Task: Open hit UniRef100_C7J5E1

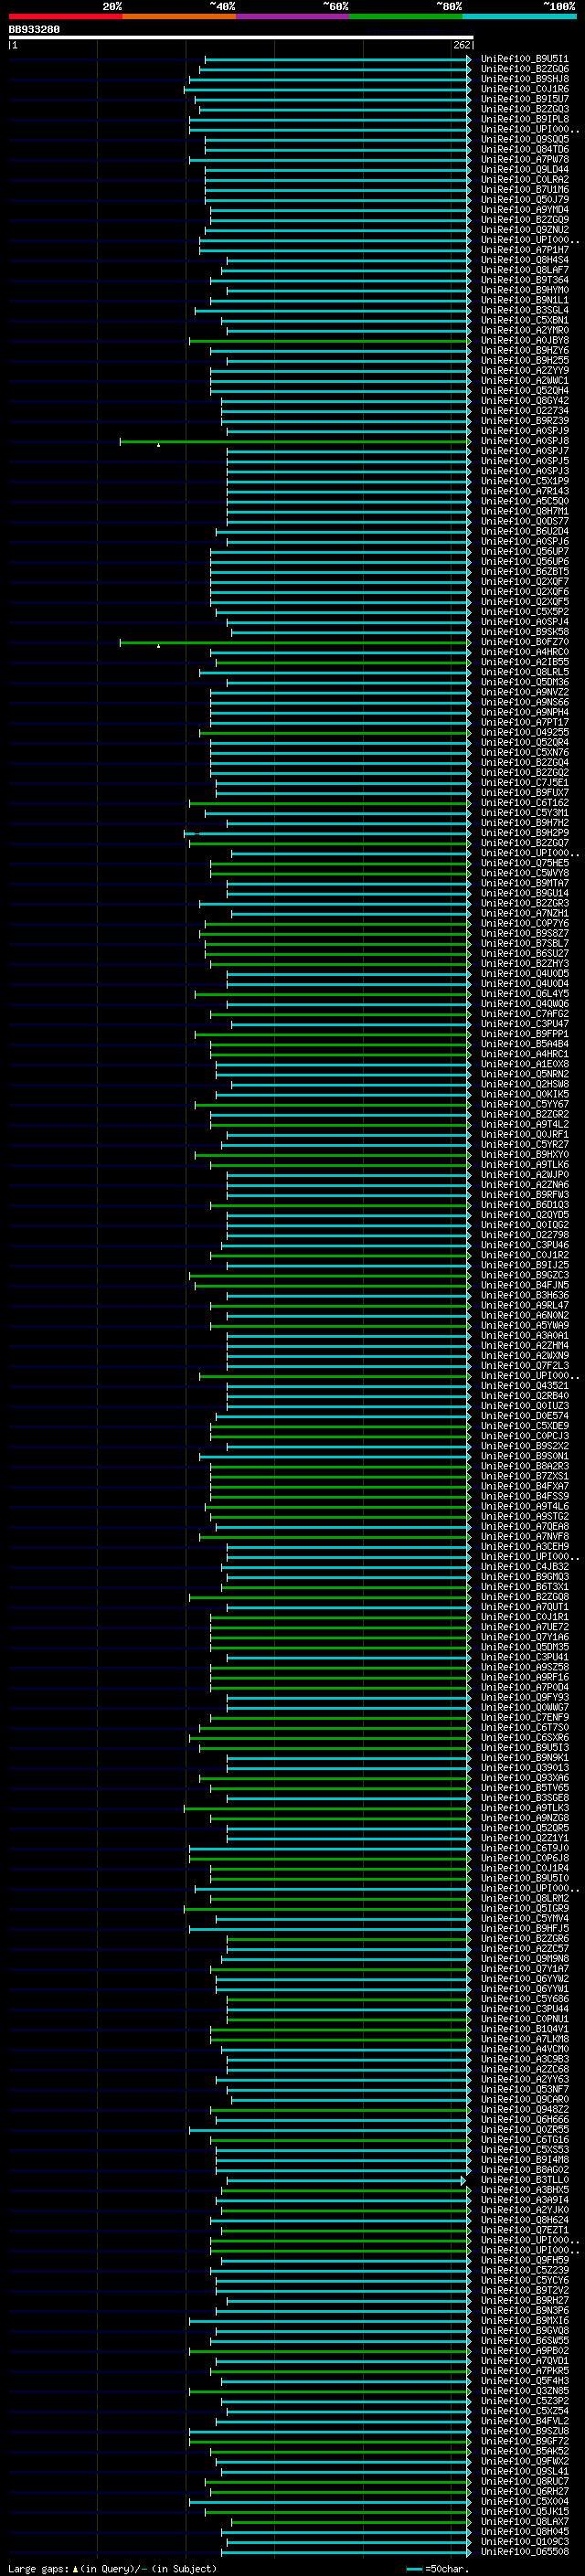Action: click(525, 783)
